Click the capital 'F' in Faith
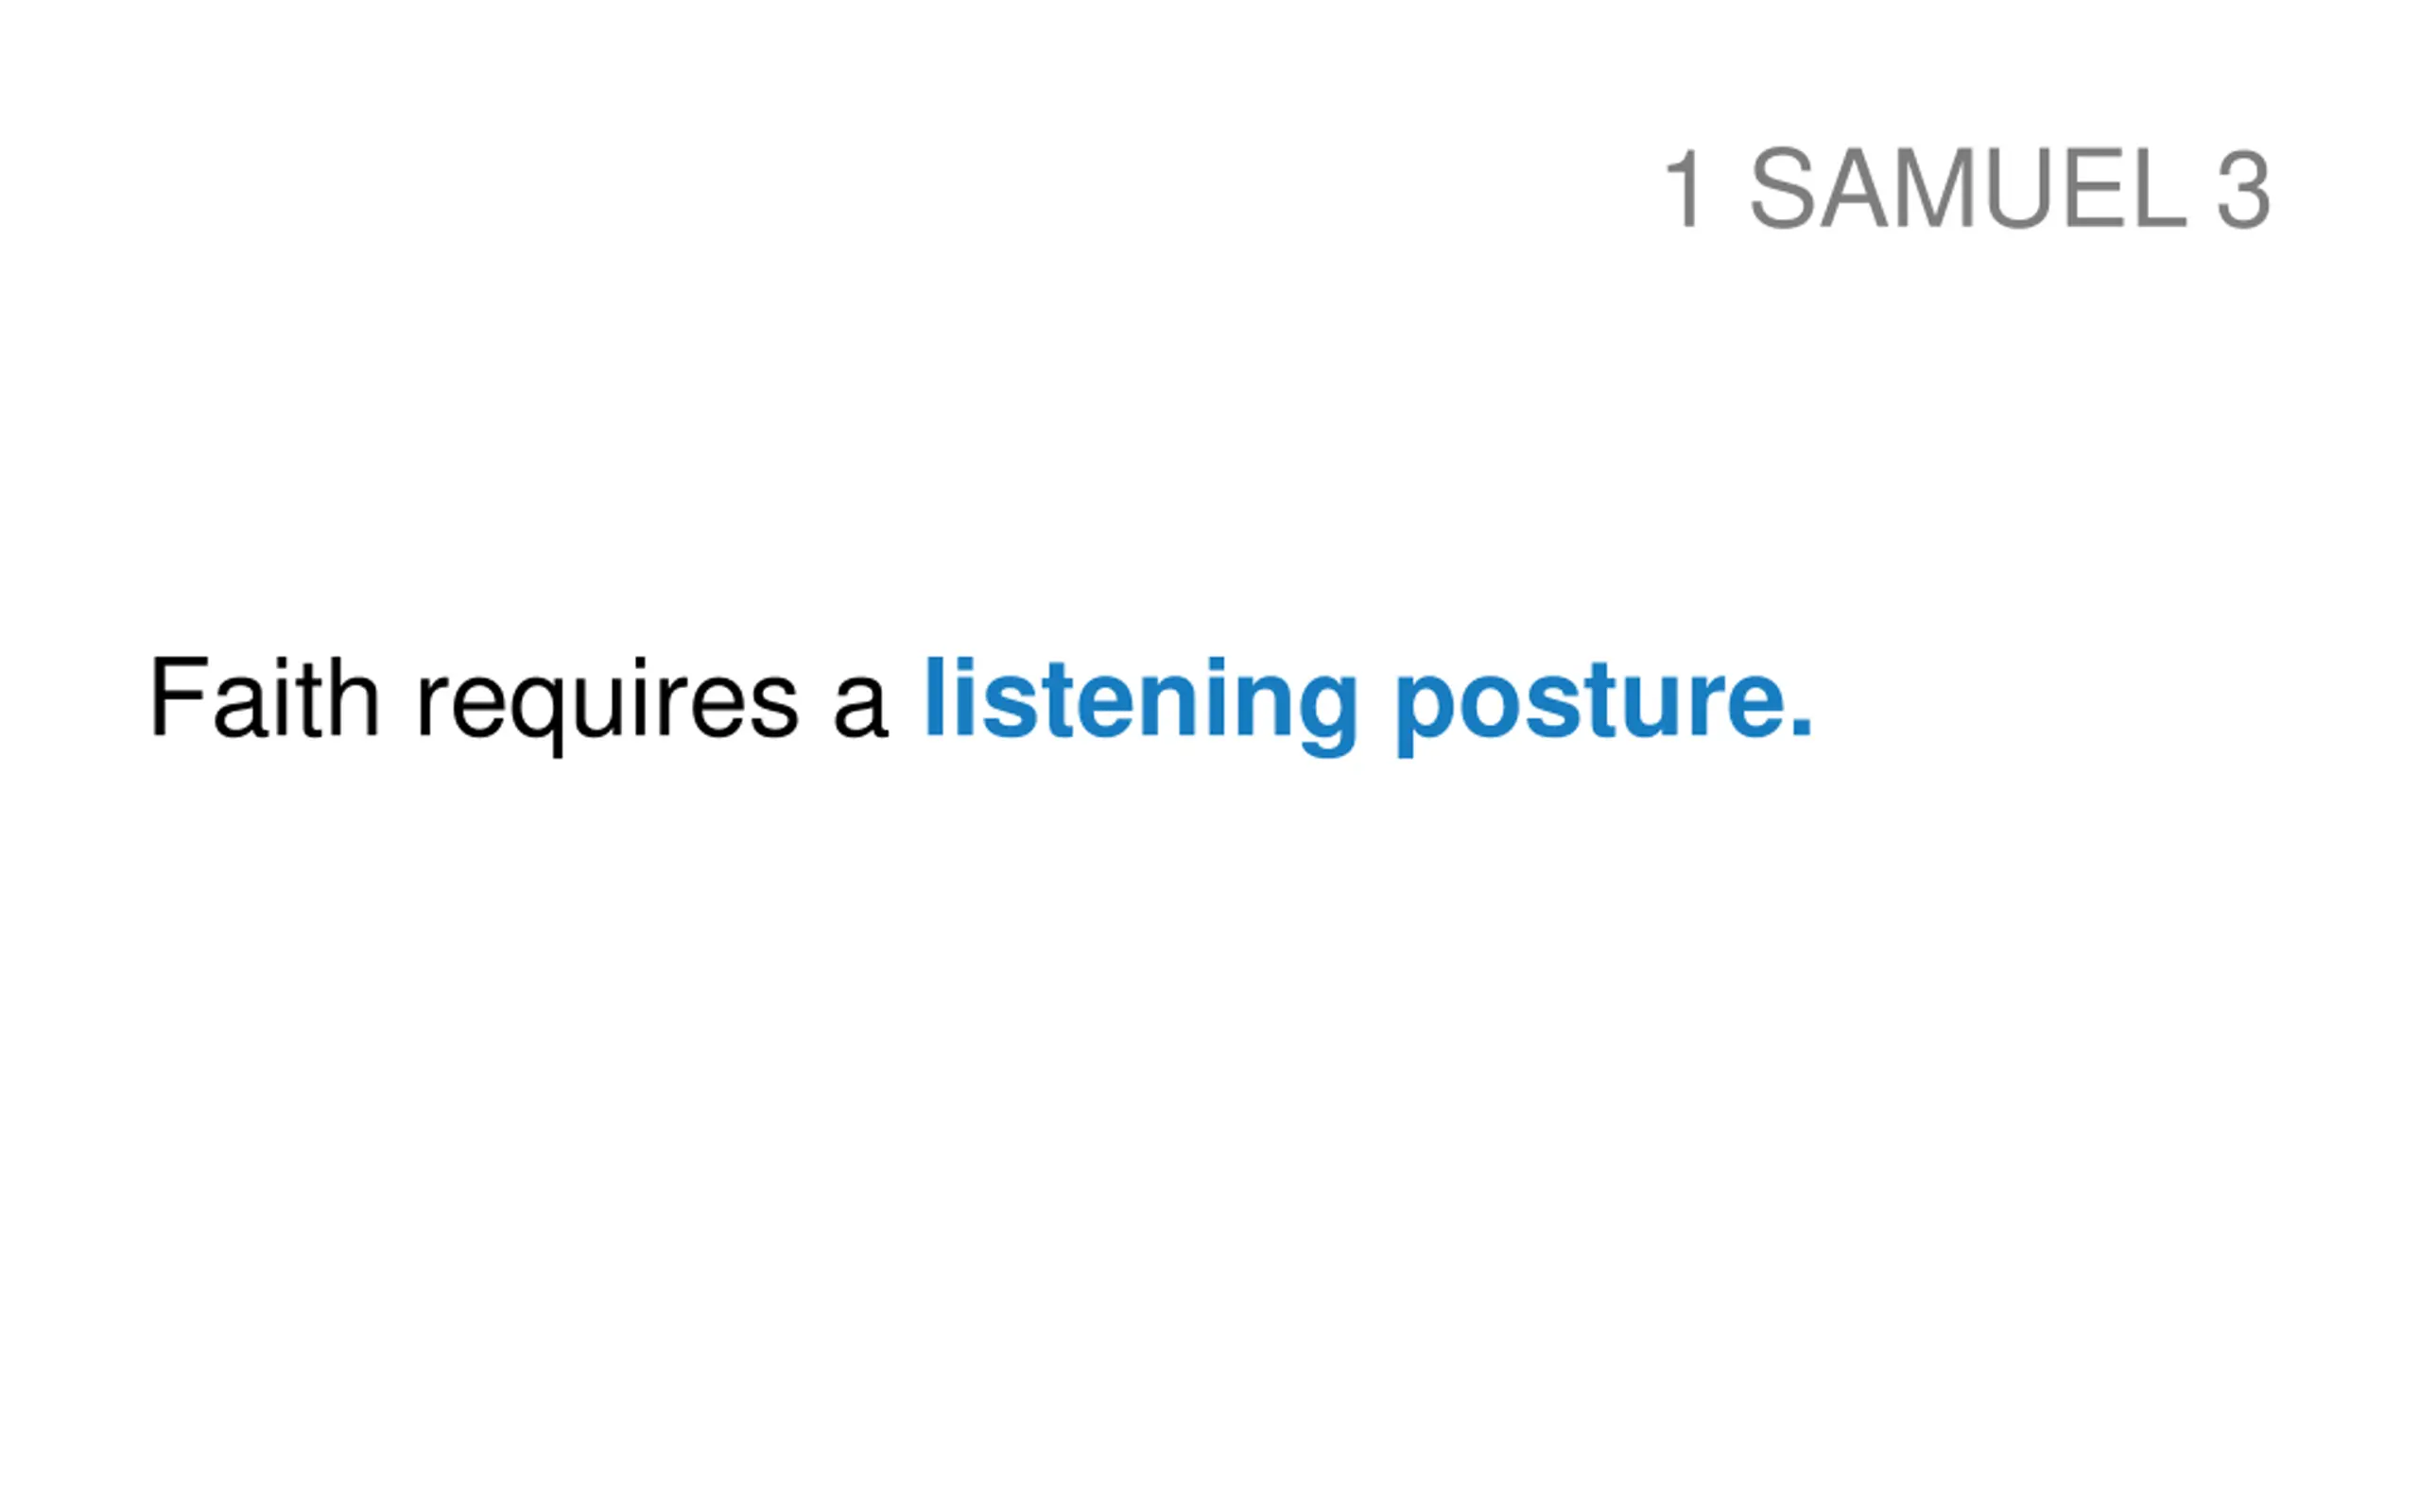This screenshot has width=2420, height=1512. point(179,698)
